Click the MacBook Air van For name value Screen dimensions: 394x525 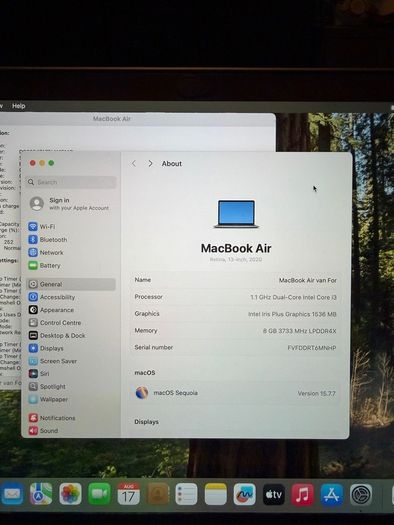(x=308, y=280)
